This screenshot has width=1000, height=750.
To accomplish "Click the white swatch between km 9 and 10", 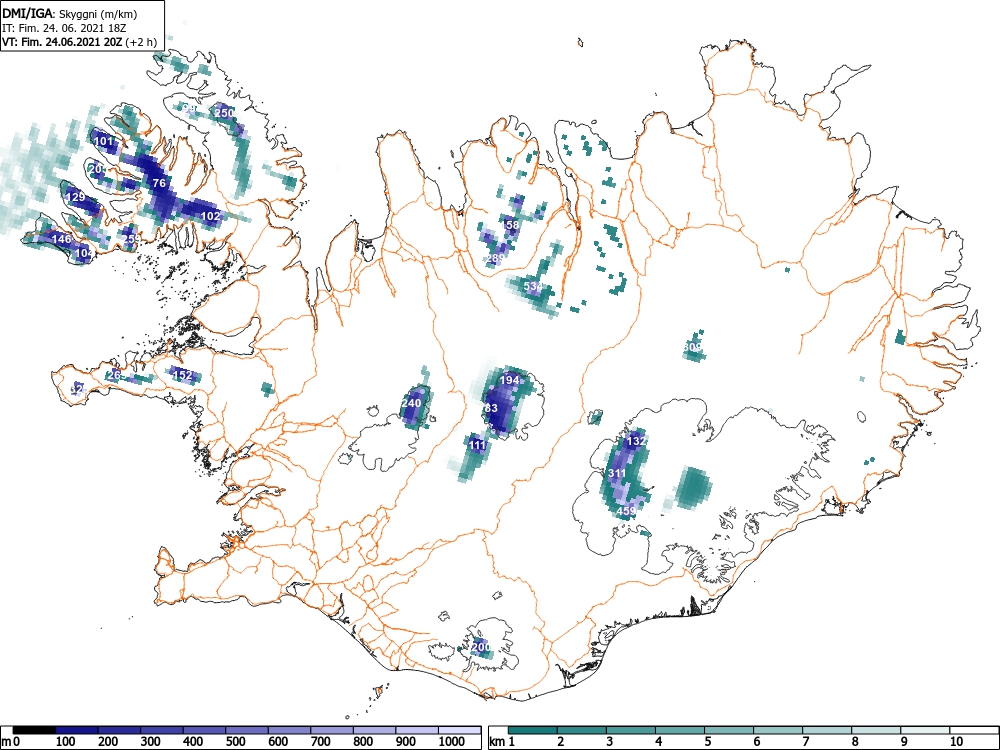I will click(x=925, y=730).
